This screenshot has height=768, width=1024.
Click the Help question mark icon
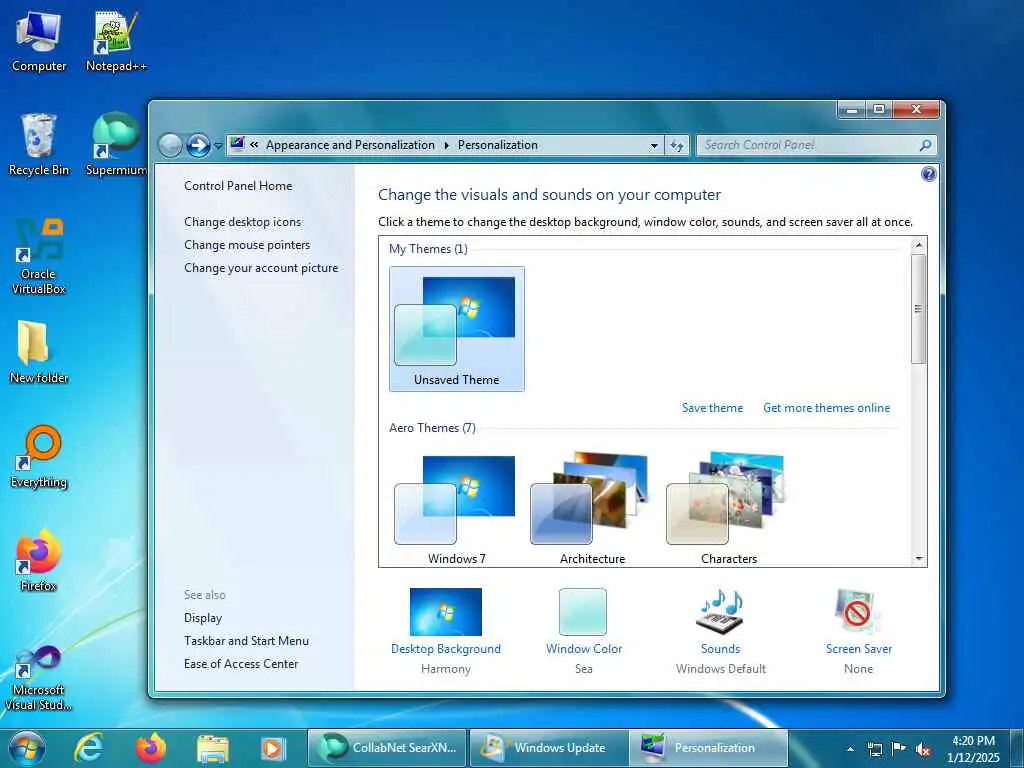[x=928, y=174]
